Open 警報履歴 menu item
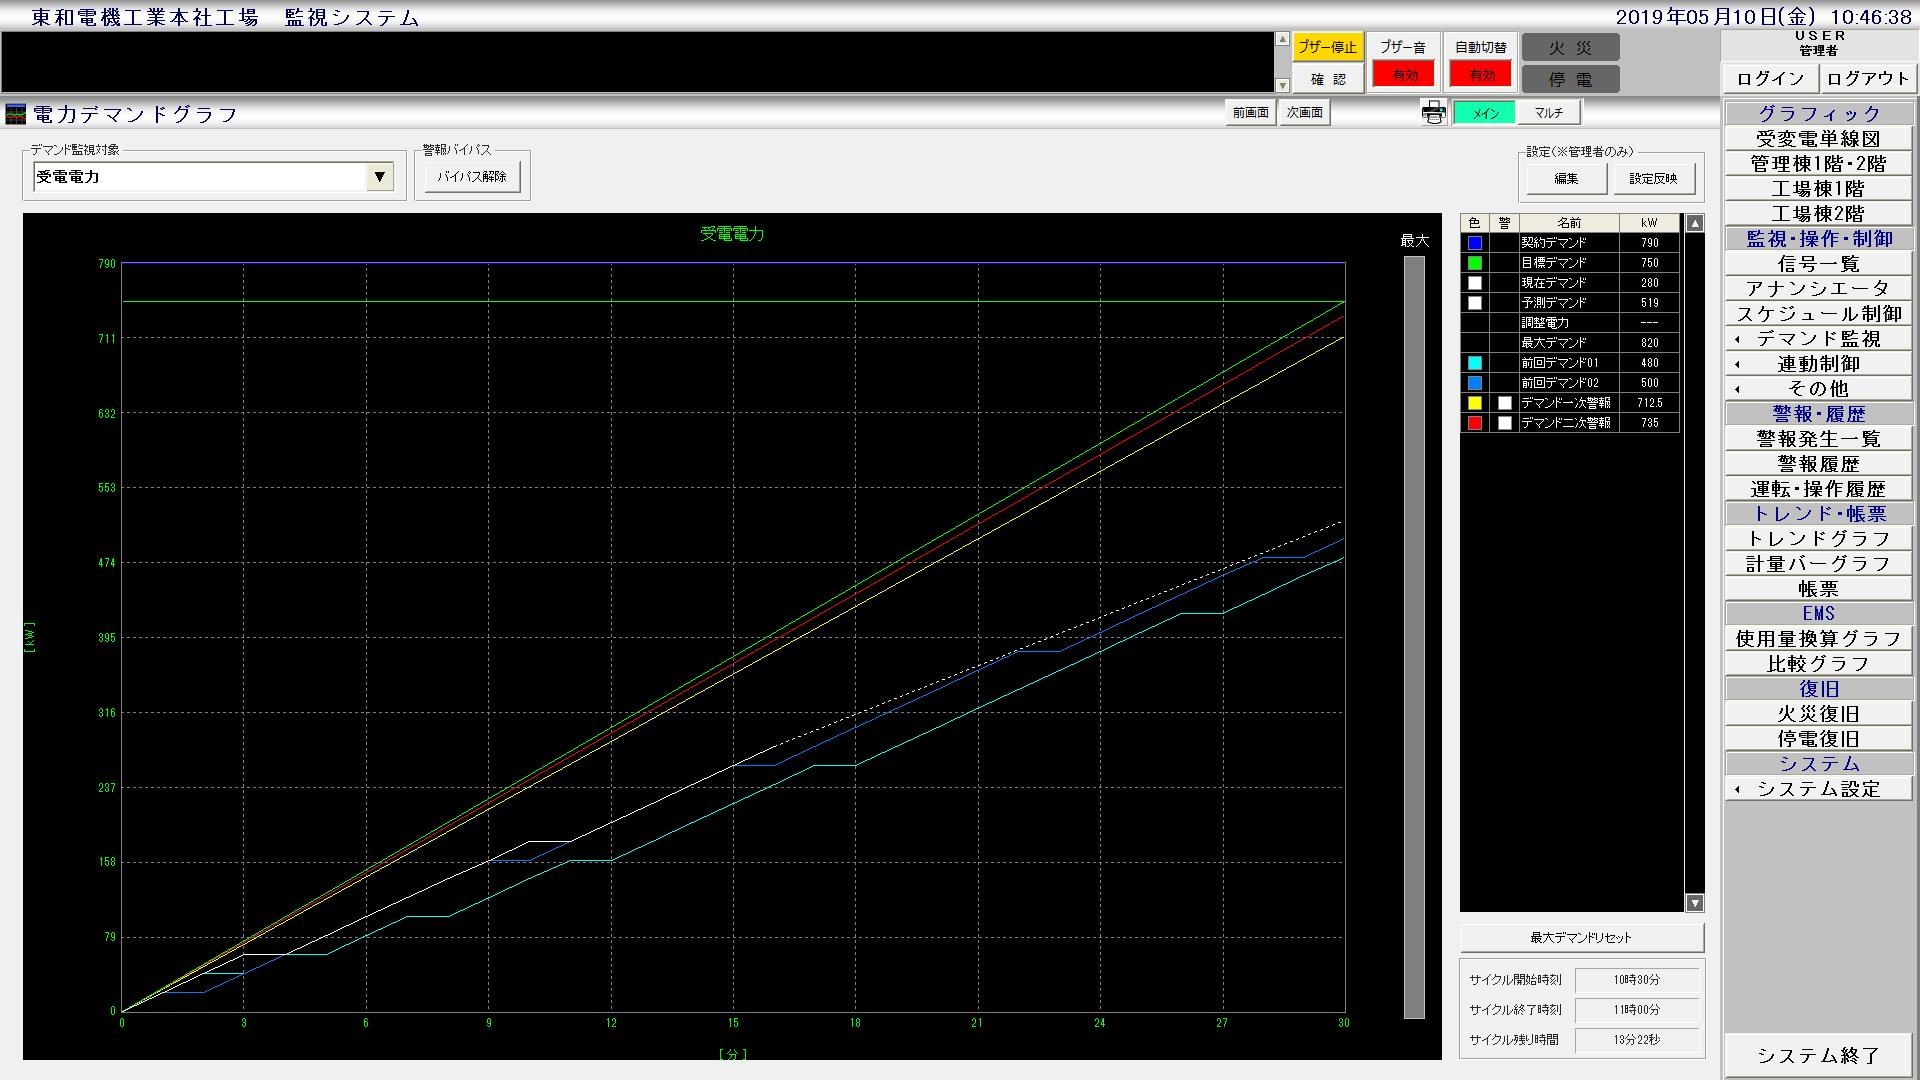Image resolution: width=1920 pixels, height=1080 pixels. point(1818,464)
